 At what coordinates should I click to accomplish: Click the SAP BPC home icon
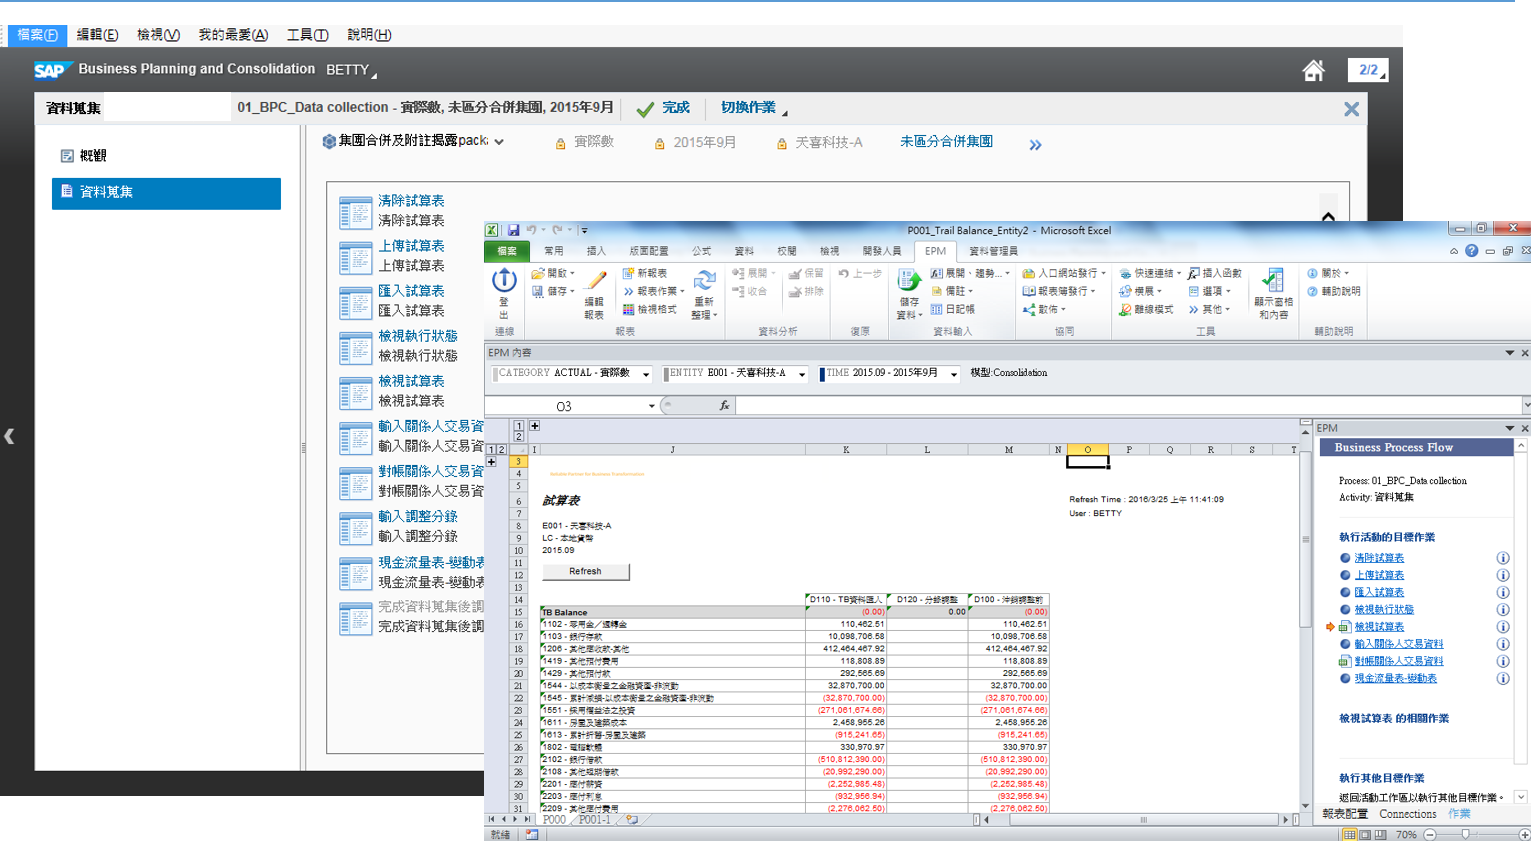coord(1313,70)
